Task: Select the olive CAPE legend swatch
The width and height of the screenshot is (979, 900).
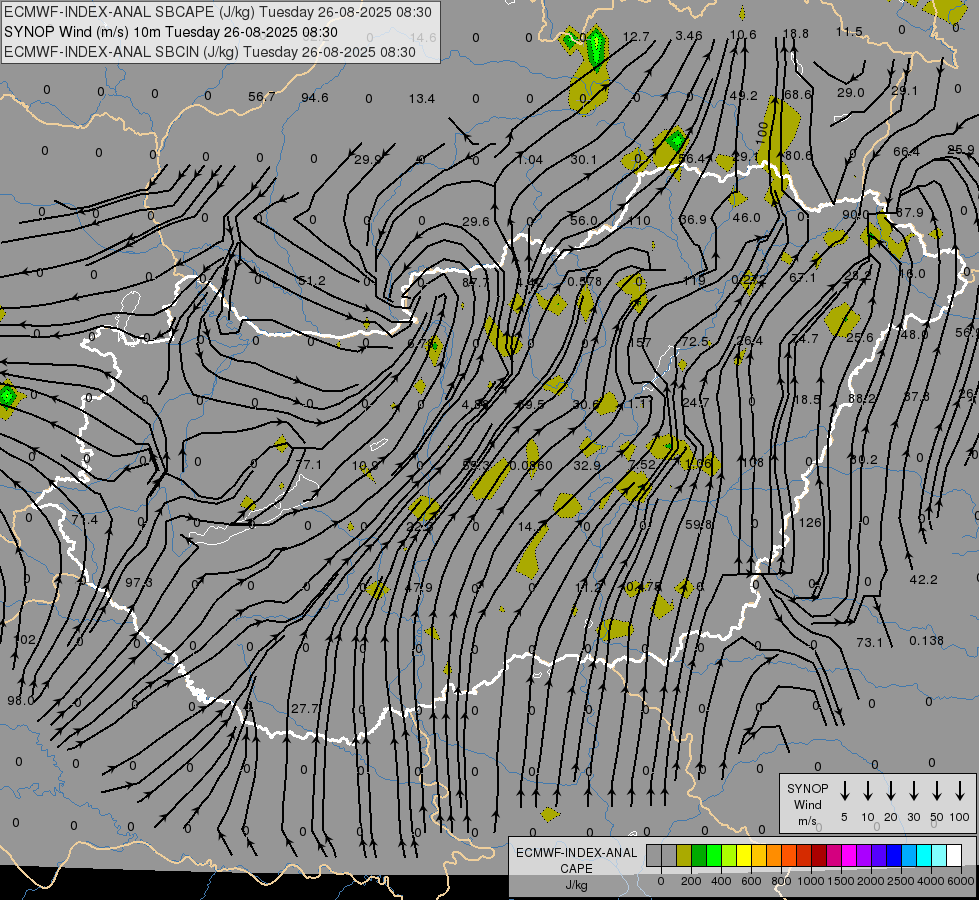Action: 684,856
